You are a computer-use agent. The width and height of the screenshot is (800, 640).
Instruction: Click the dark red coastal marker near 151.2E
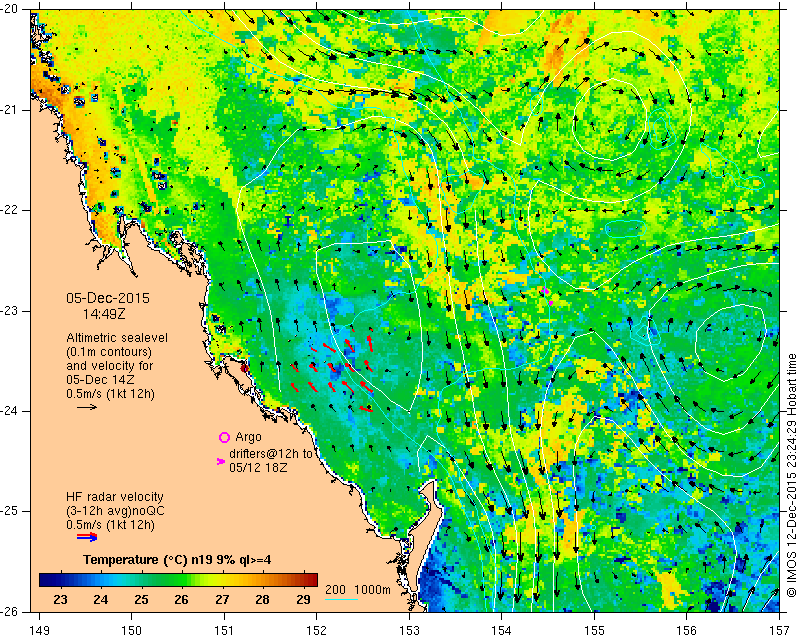pos(244,367)
